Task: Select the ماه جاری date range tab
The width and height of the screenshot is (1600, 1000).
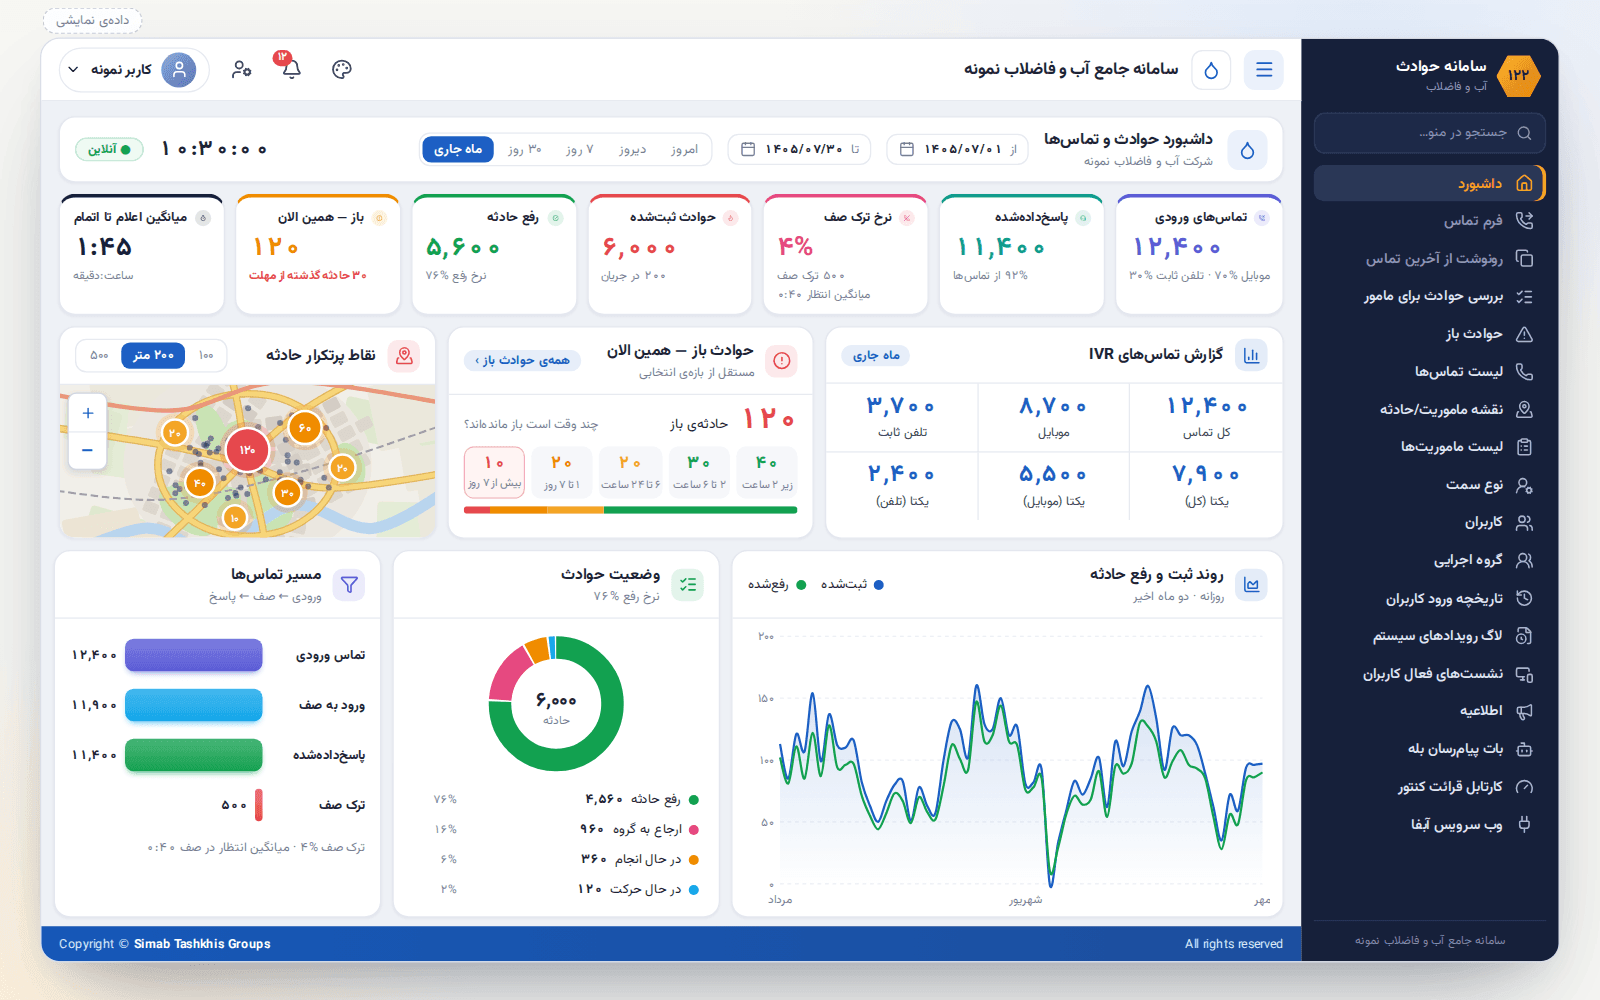Action: pyautogui.click(x=458, y=149)
